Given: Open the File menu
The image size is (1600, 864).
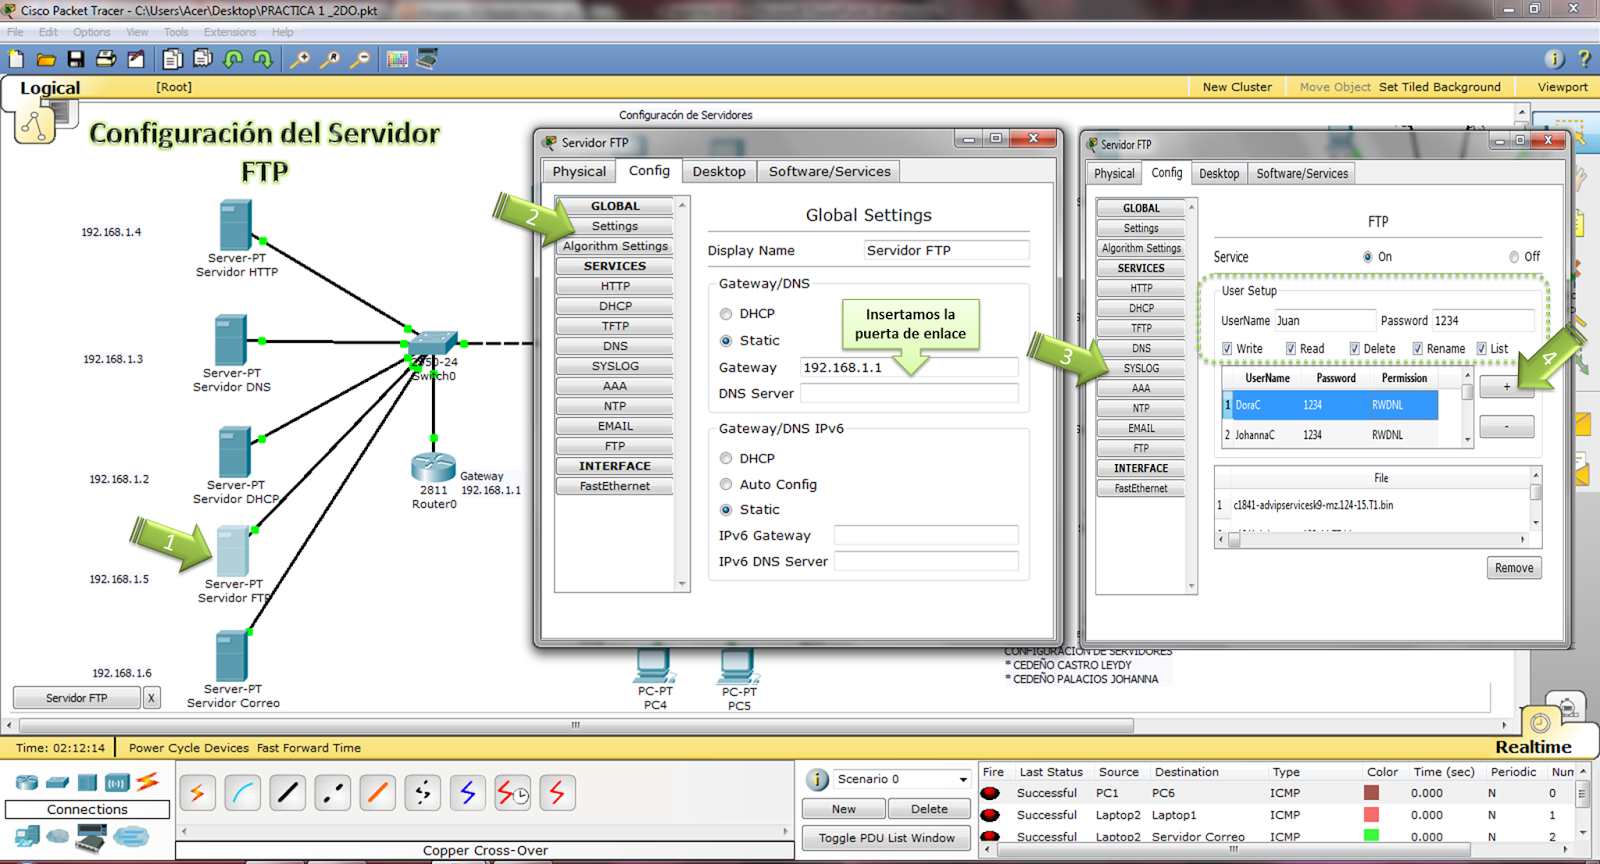Looking at the screenshot, I should (15, 32).
